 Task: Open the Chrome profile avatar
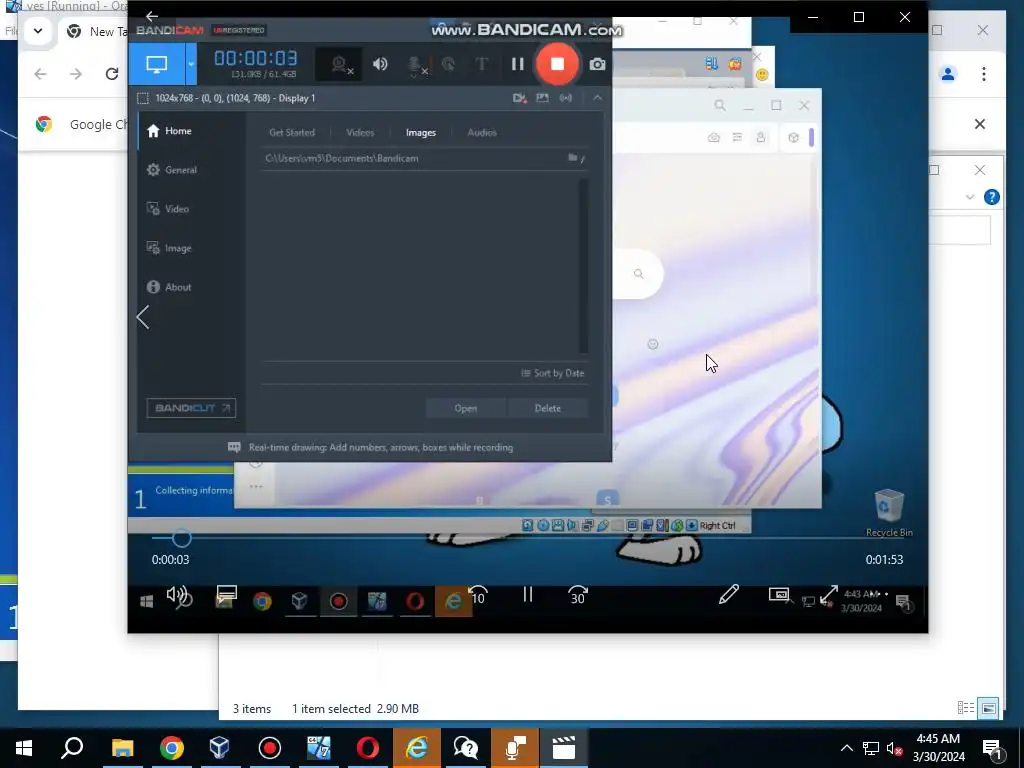(948, 74)
